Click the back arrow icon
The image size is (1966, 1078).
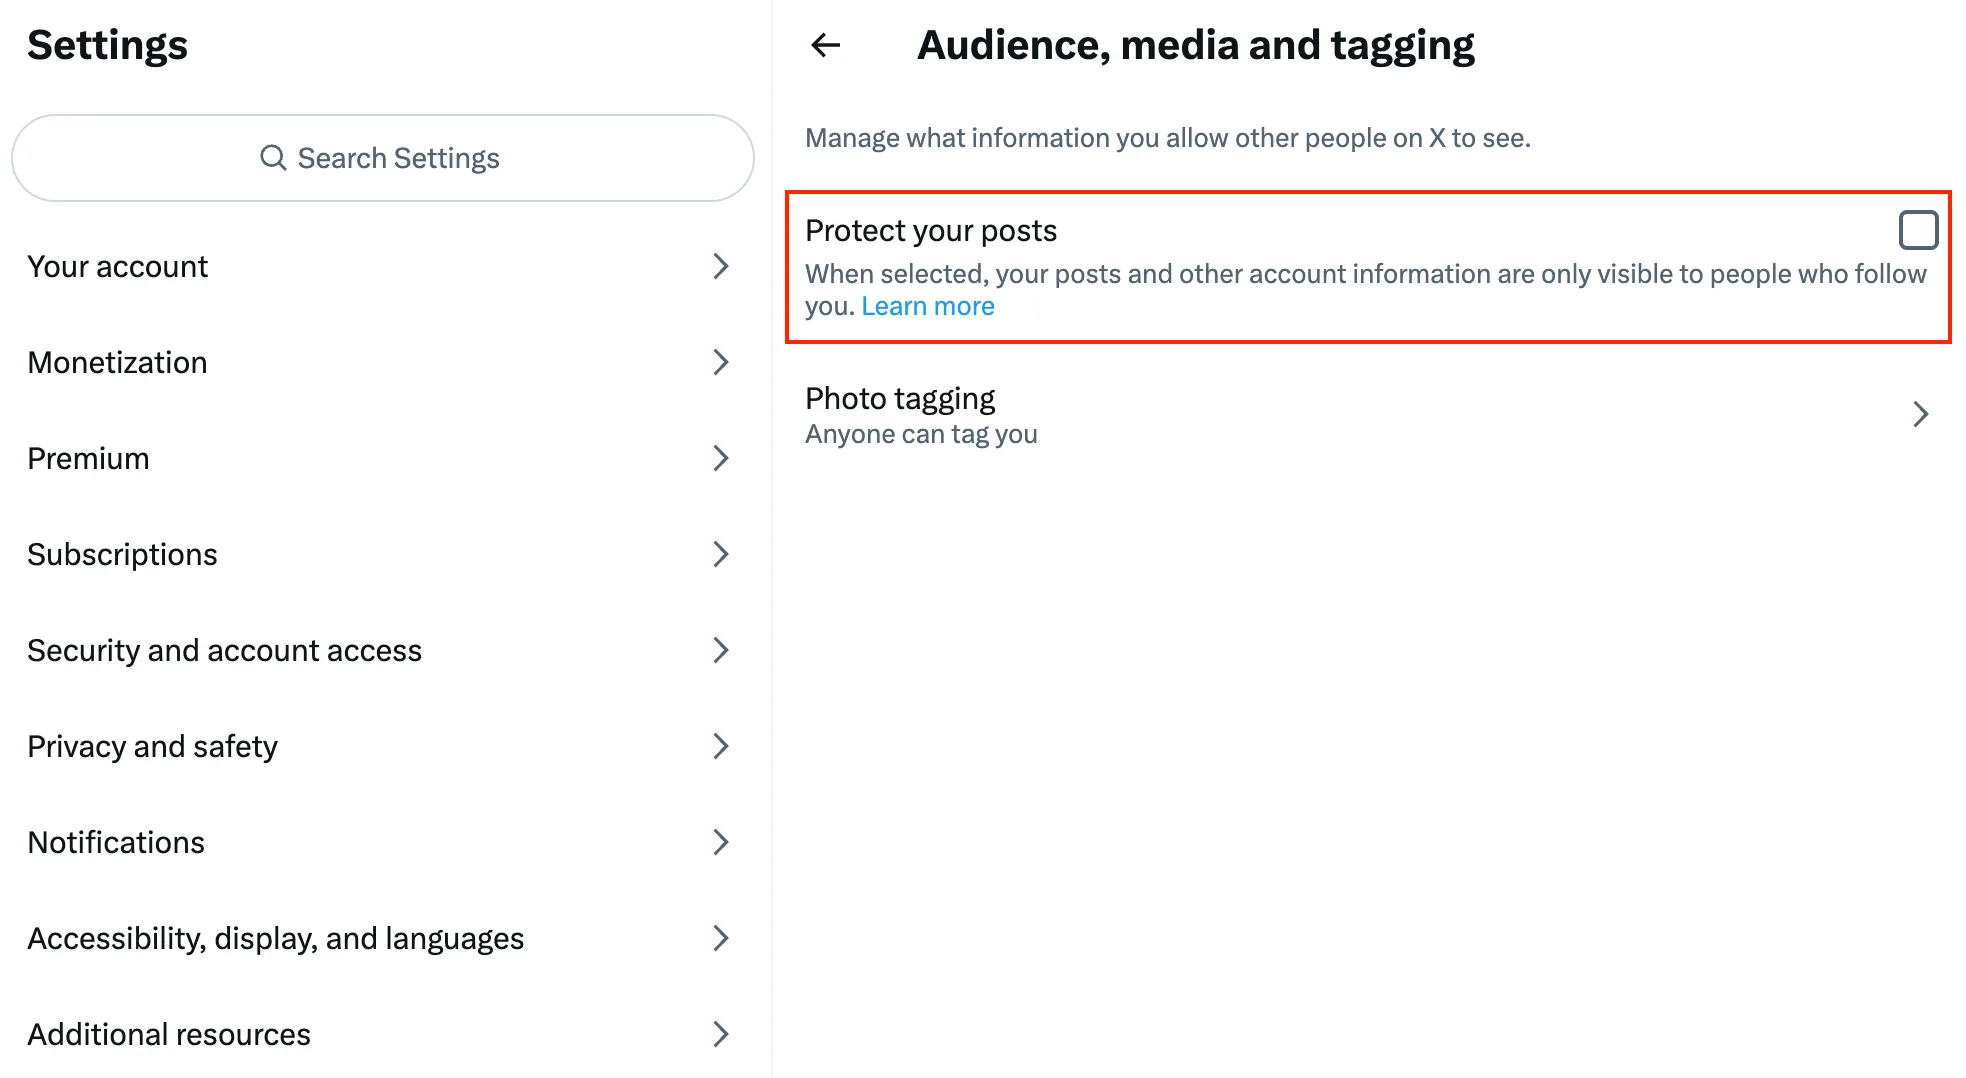click(825, 45)
